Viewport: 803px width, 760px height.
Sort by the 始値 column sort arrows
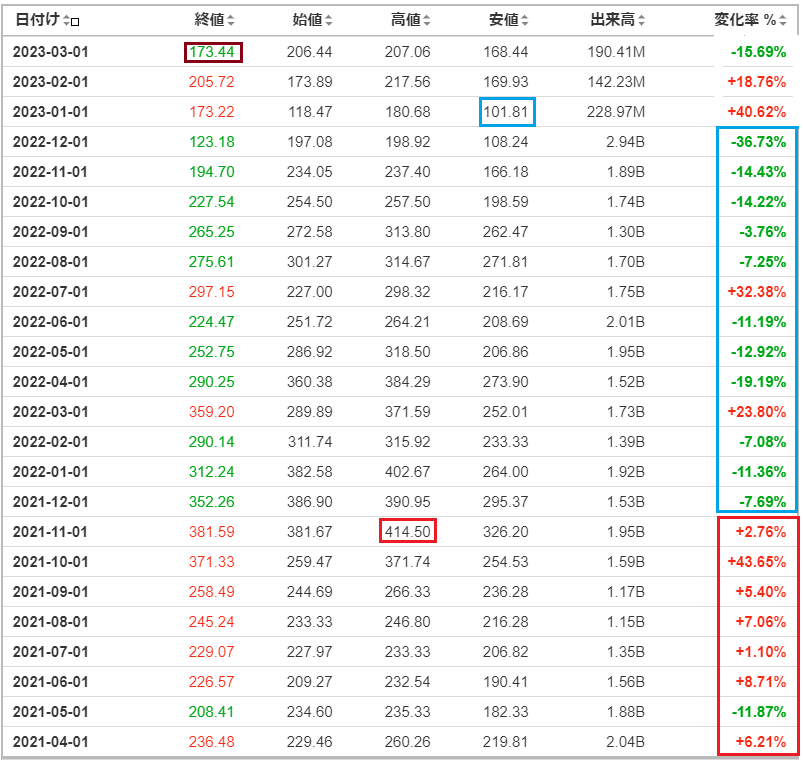coord(329,20)
